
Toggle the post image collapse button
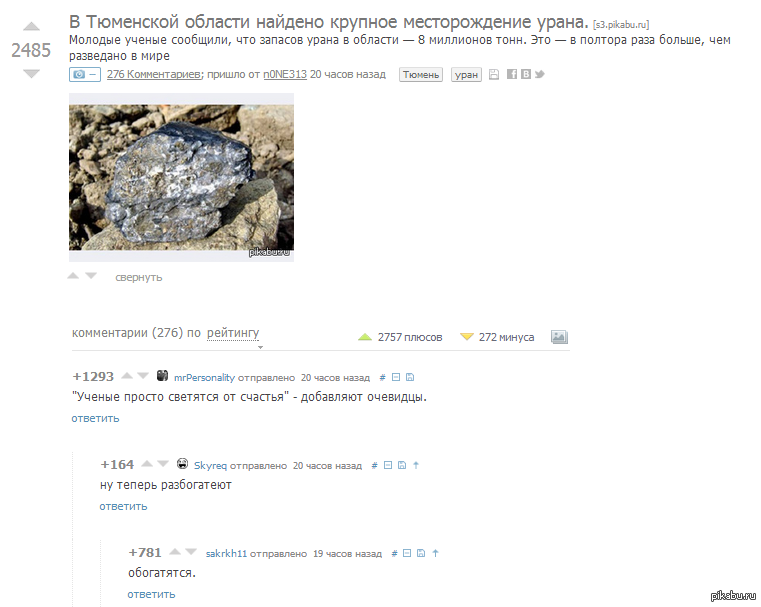tap(85, 74)
